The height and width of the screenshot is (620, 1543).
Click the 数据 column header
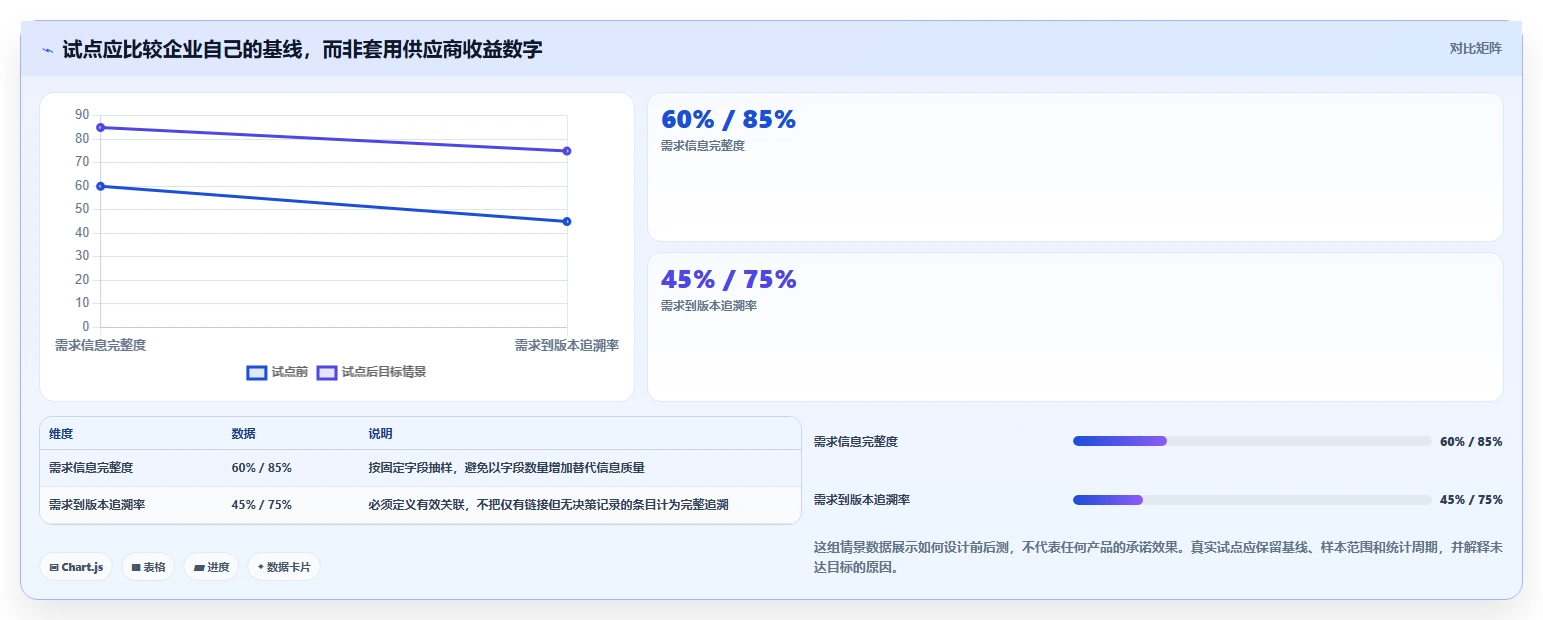[243, 434]
